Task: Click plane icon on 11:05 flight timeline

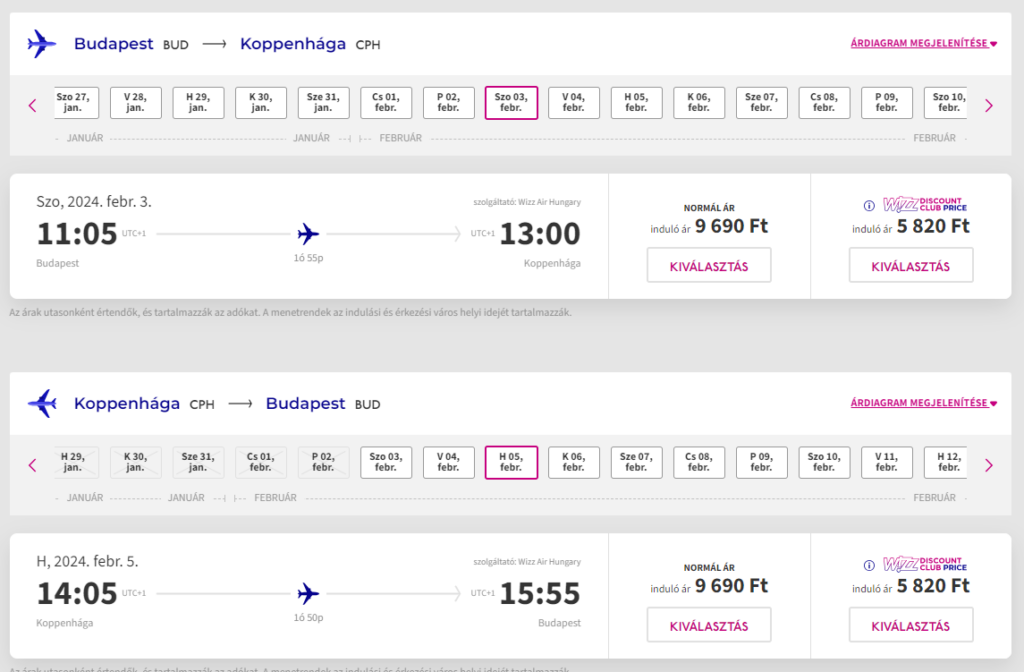Action: coord(308,234)
